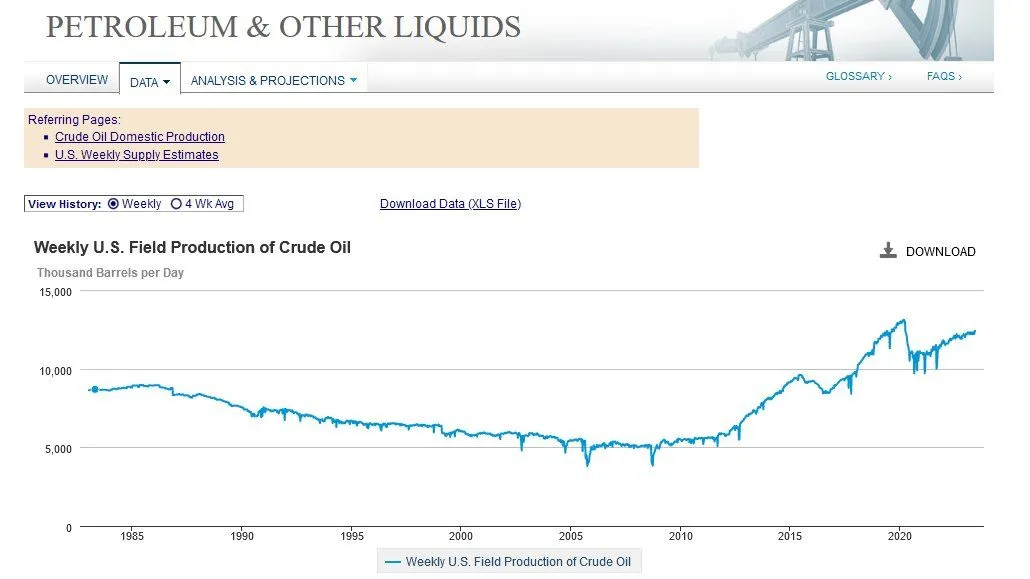1030x579 pixels.
Task: Open the Crude Oil Domestic Production link
Action: (139, 137)
